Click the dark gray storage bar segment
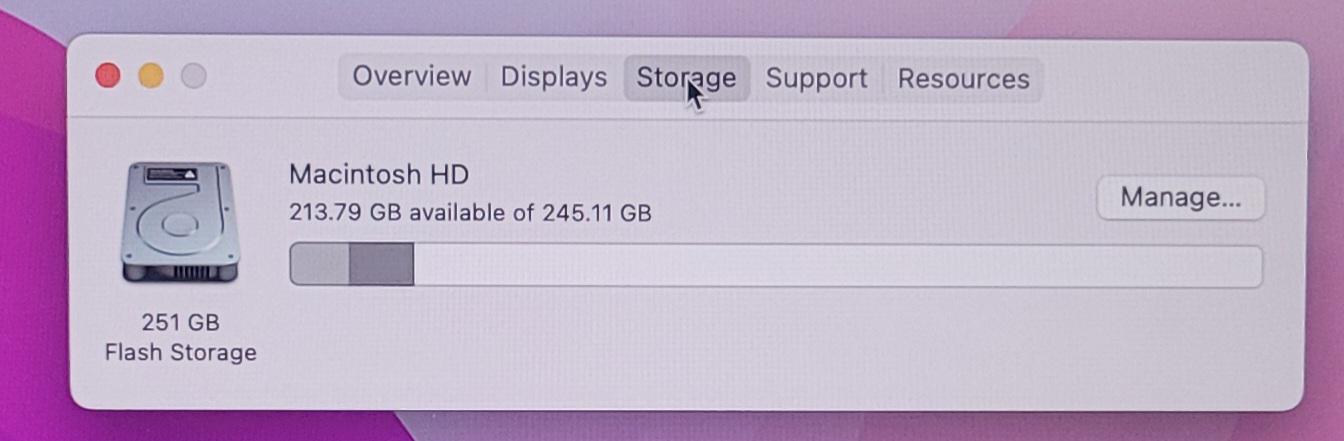 click(x=382, y=265)
